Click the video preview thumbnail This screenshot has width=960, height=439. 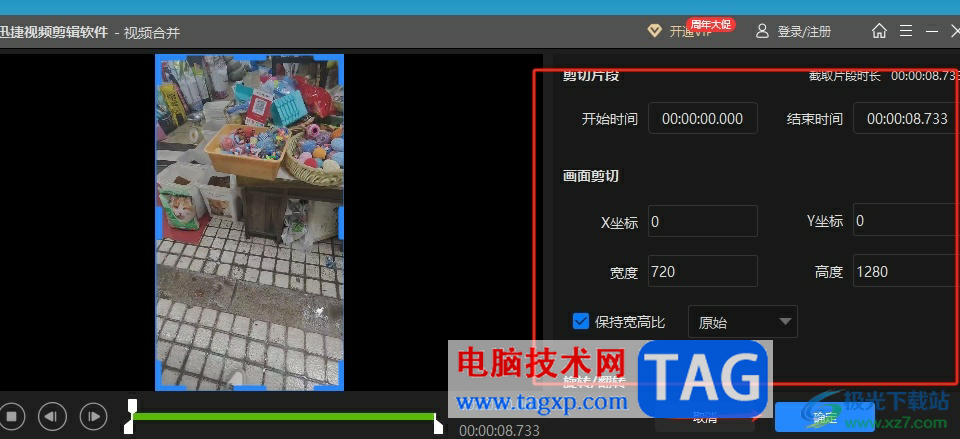[x=249, y=222]
